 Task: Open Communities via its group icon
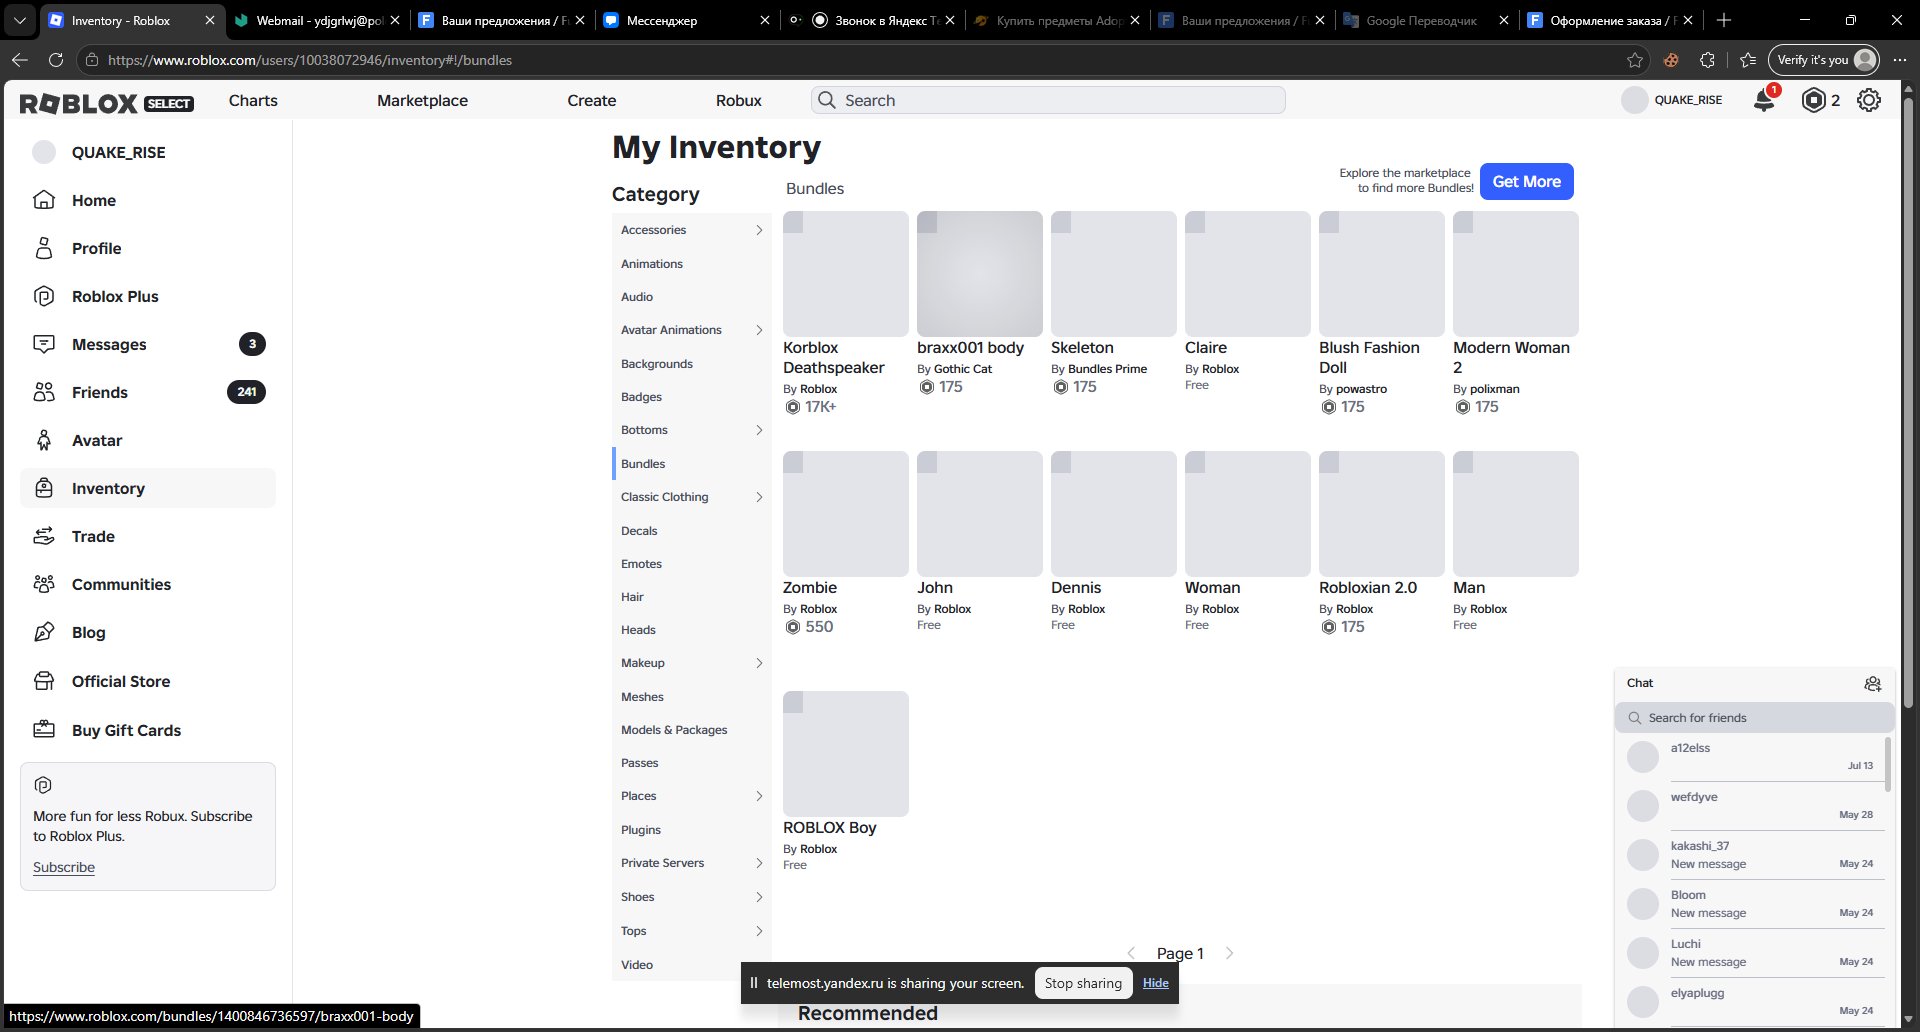(x=44, y=584)
